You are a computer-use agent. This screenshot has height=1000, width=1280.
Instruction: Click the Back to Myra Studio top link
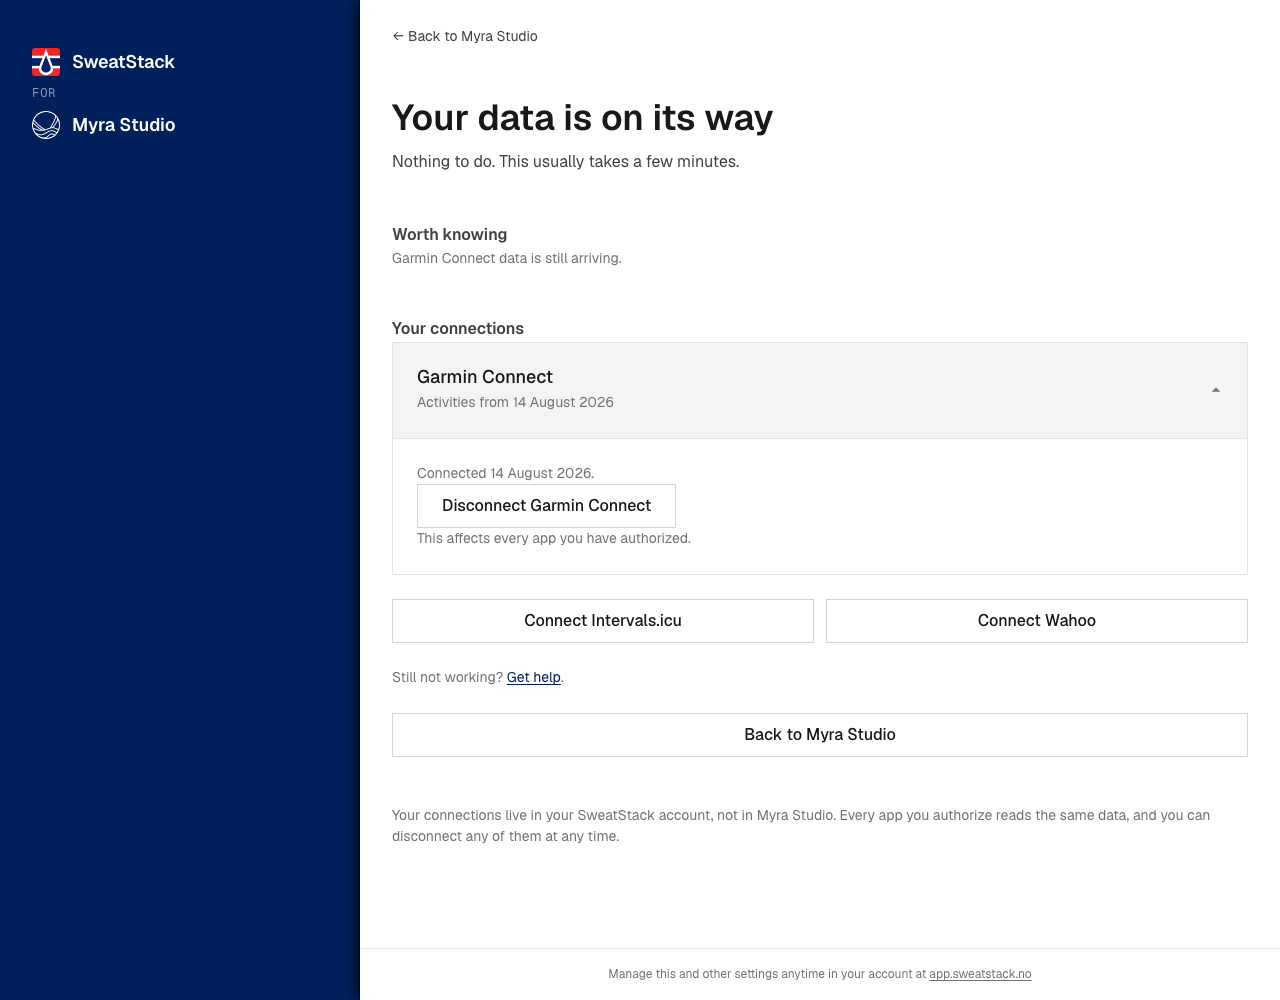465,36
